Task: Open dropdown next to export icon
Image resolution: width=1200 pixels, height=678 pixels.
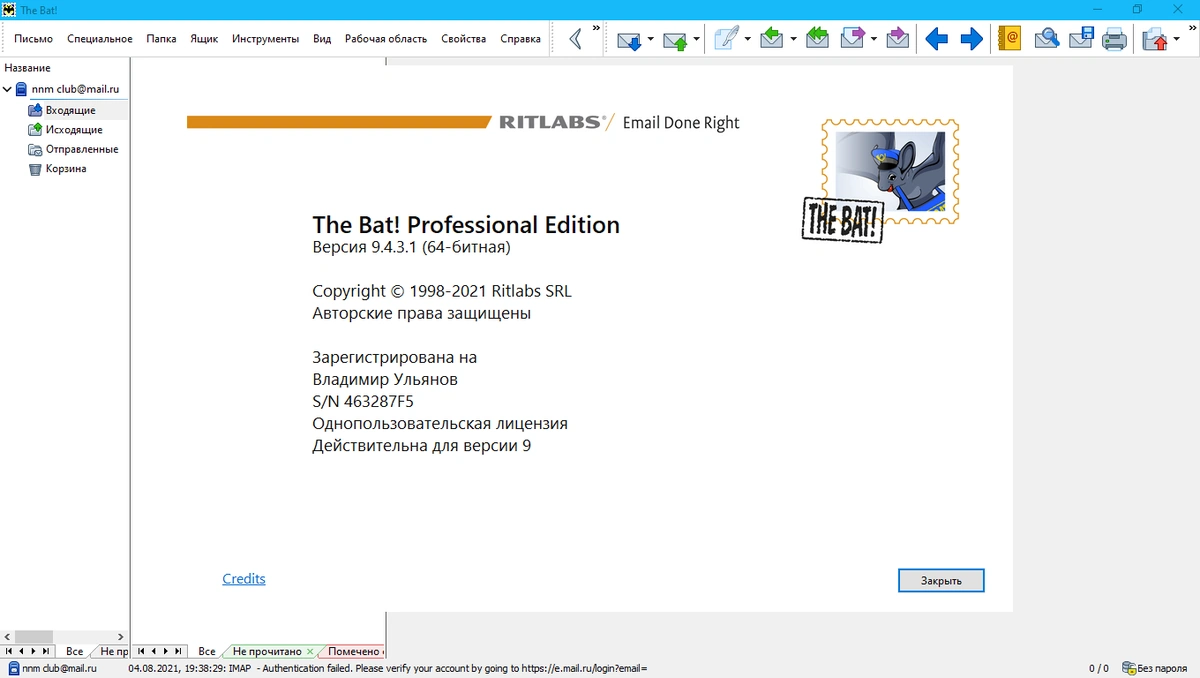Action: (1176, 40)
